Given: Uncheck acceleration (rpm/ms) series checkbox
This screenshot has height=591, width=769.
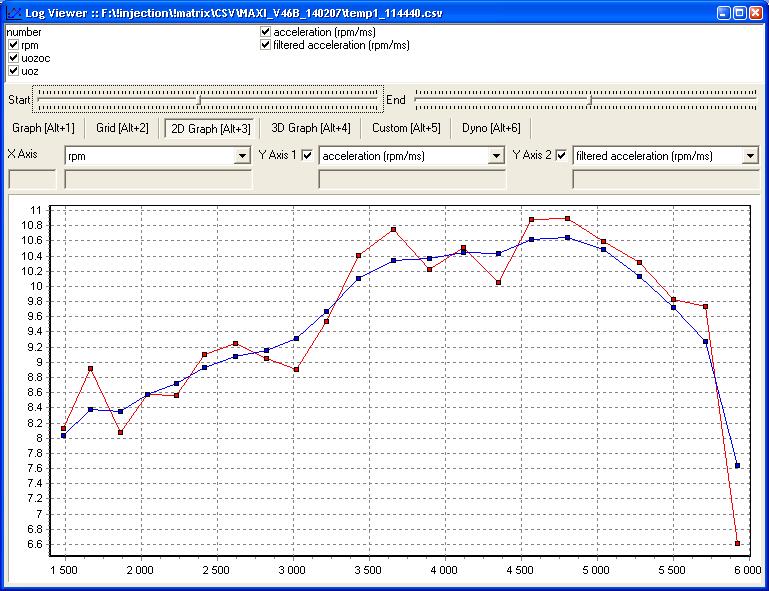Looking at the screenshot, I should pos(266,32).
